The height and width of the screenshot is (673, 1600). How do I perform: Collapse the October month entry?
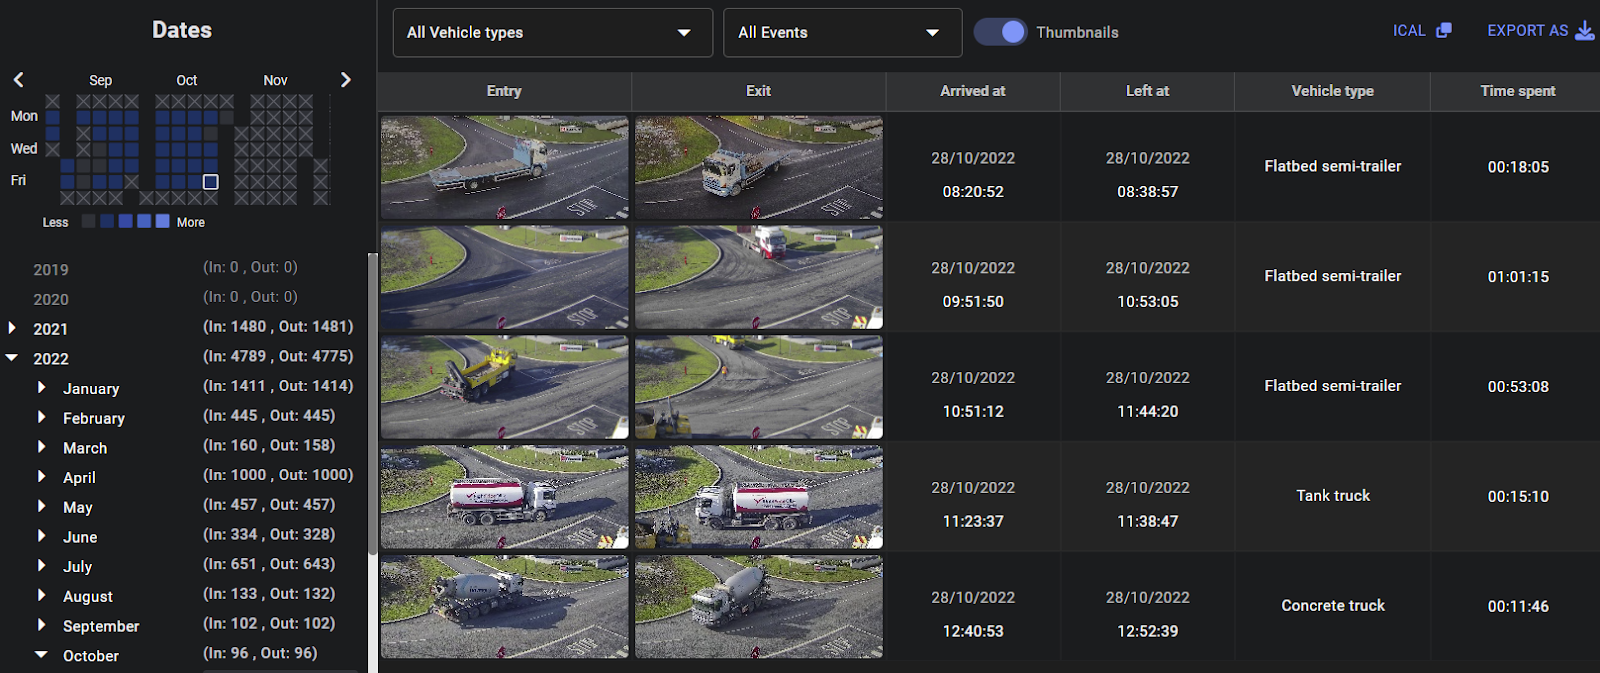tap(41, 655)
